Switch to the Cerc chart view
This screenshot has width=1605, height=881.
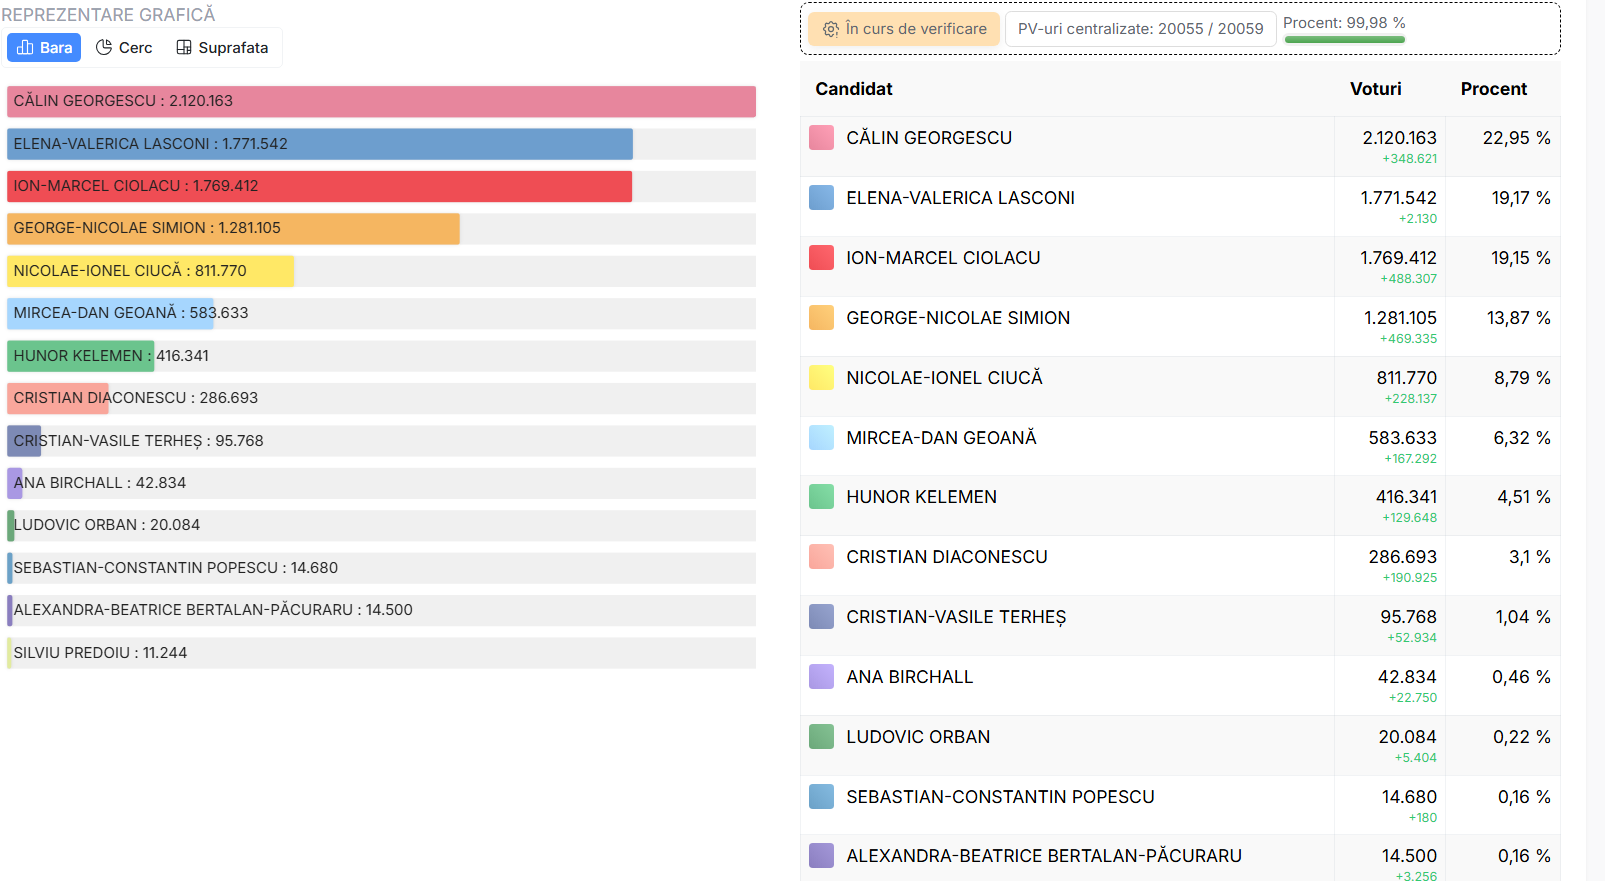[x=125, y=48]
